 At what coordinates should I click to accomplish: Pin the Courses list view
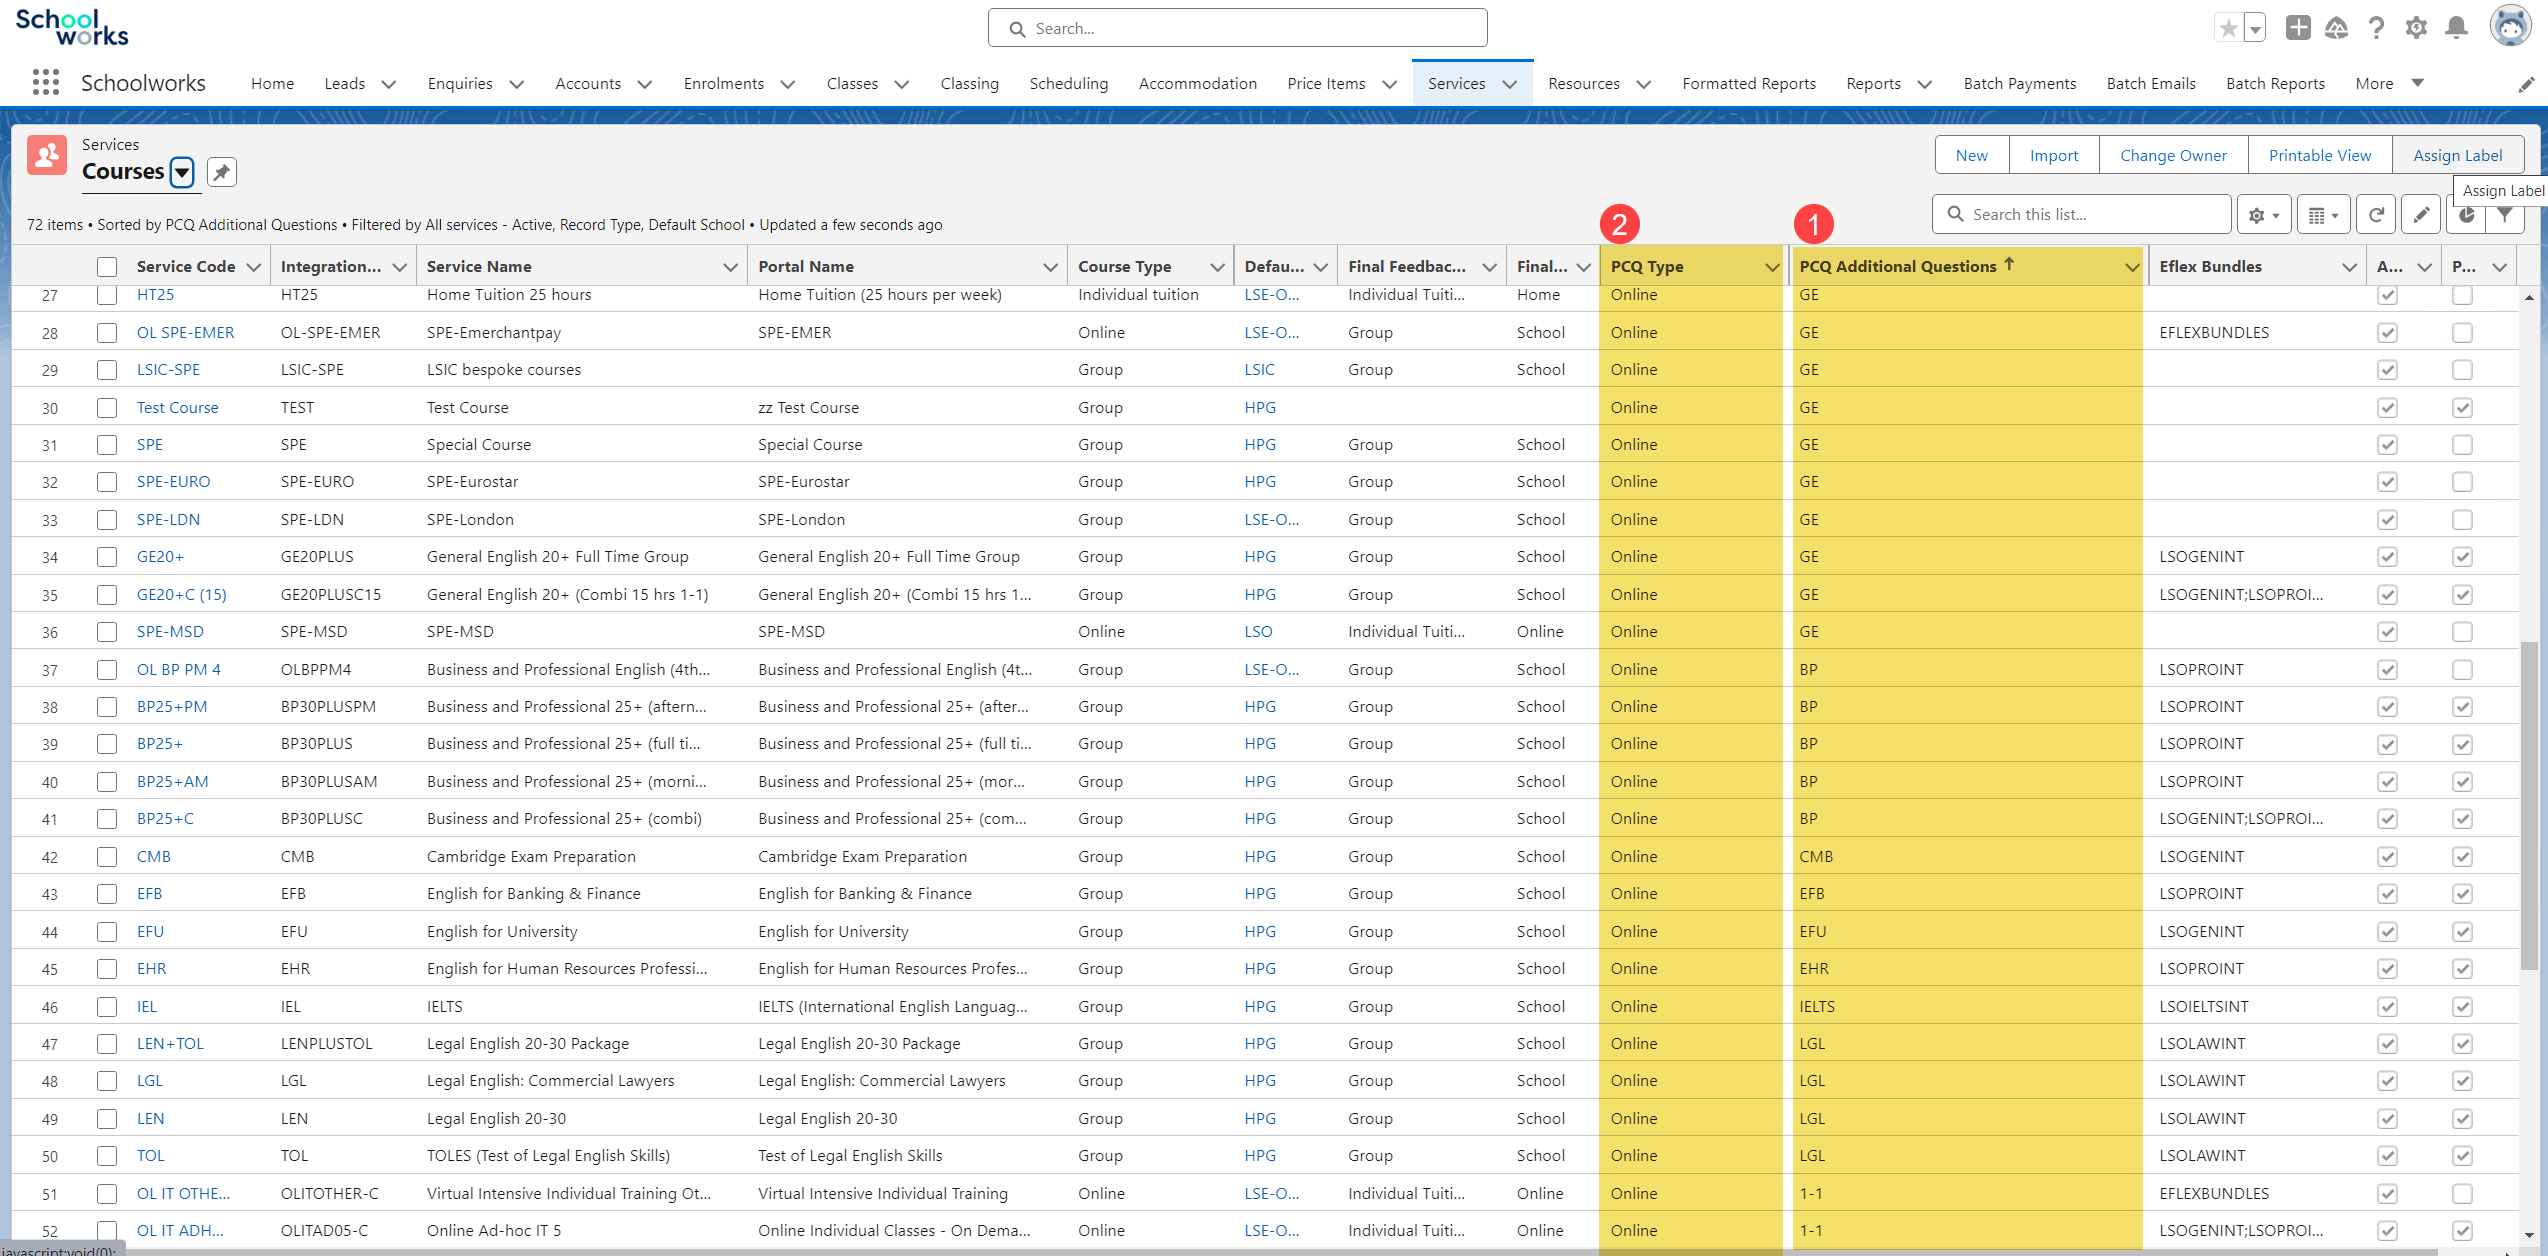tap(221, 172)
